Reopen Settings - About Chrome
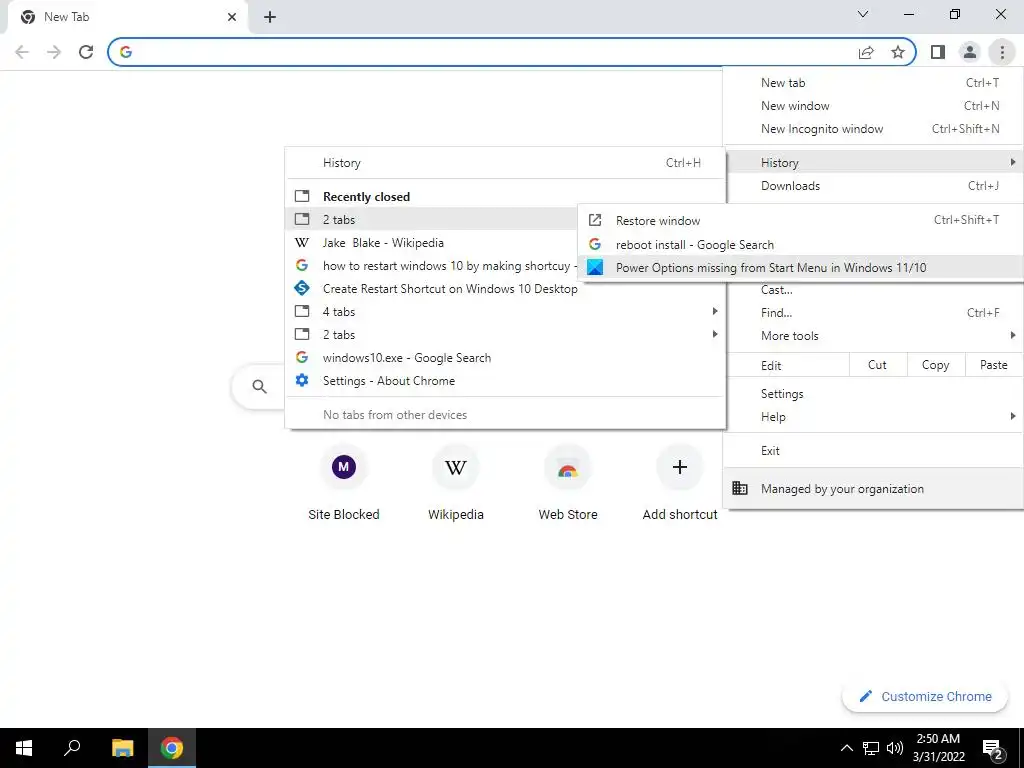 (x=505, y=381)
